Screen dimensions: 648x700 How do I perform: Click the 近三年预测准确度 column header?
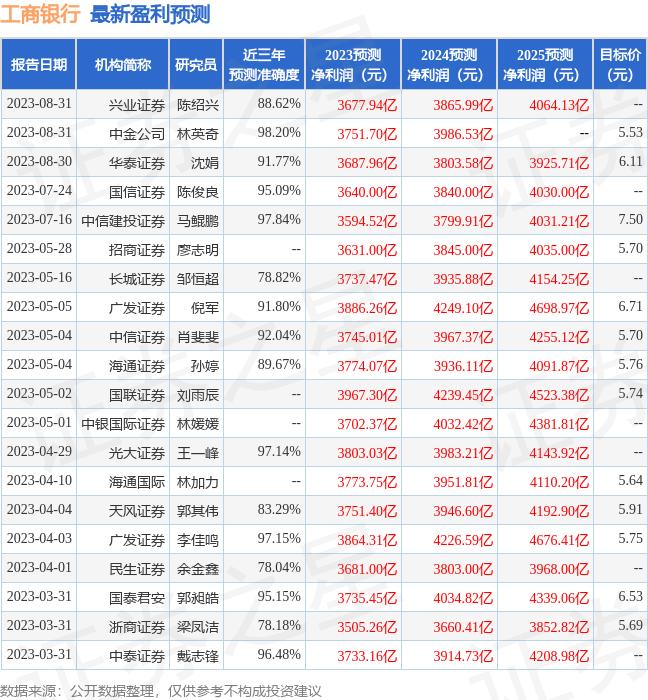264,65
